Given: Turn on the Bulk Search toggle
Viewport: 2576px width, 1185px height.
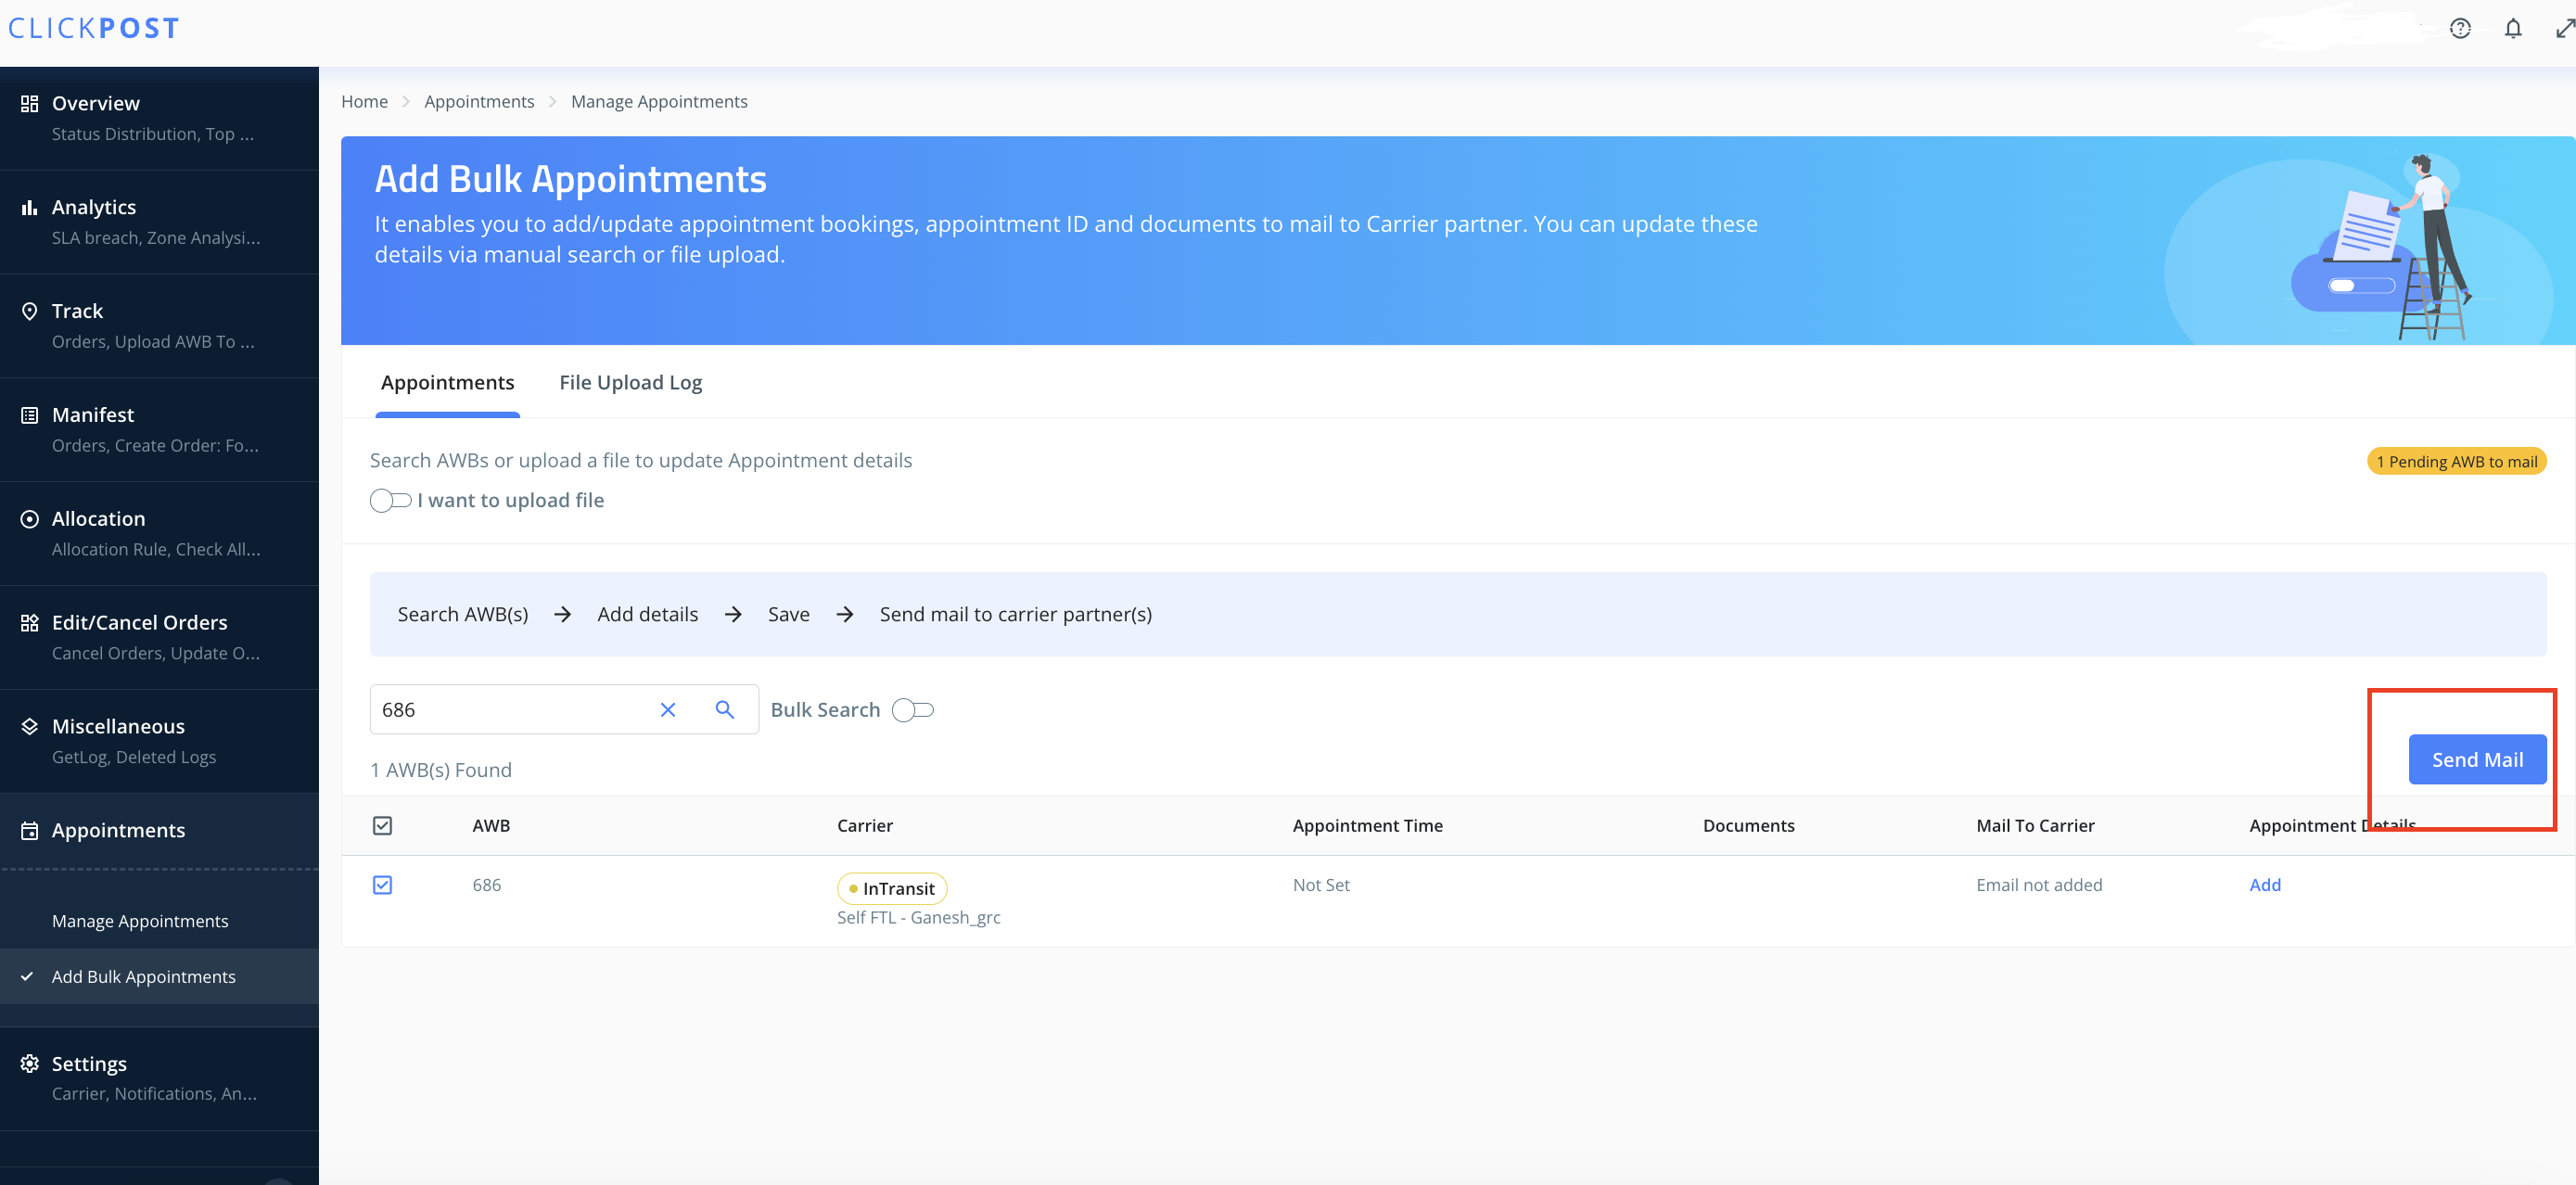Looking at the screenshot, I should pos(912,710).
